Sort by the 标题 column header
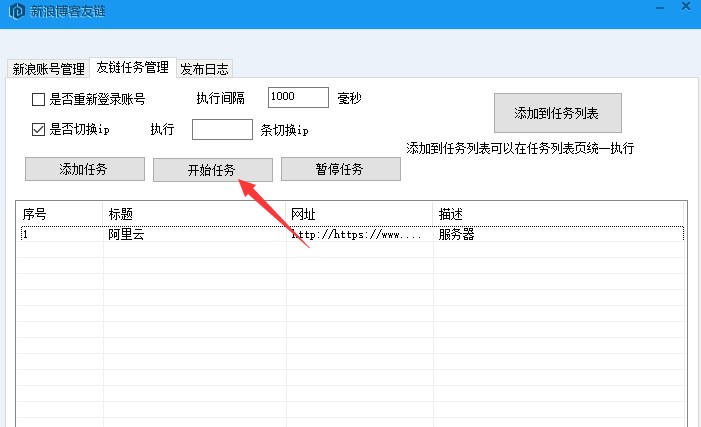 tap(194, 214)
